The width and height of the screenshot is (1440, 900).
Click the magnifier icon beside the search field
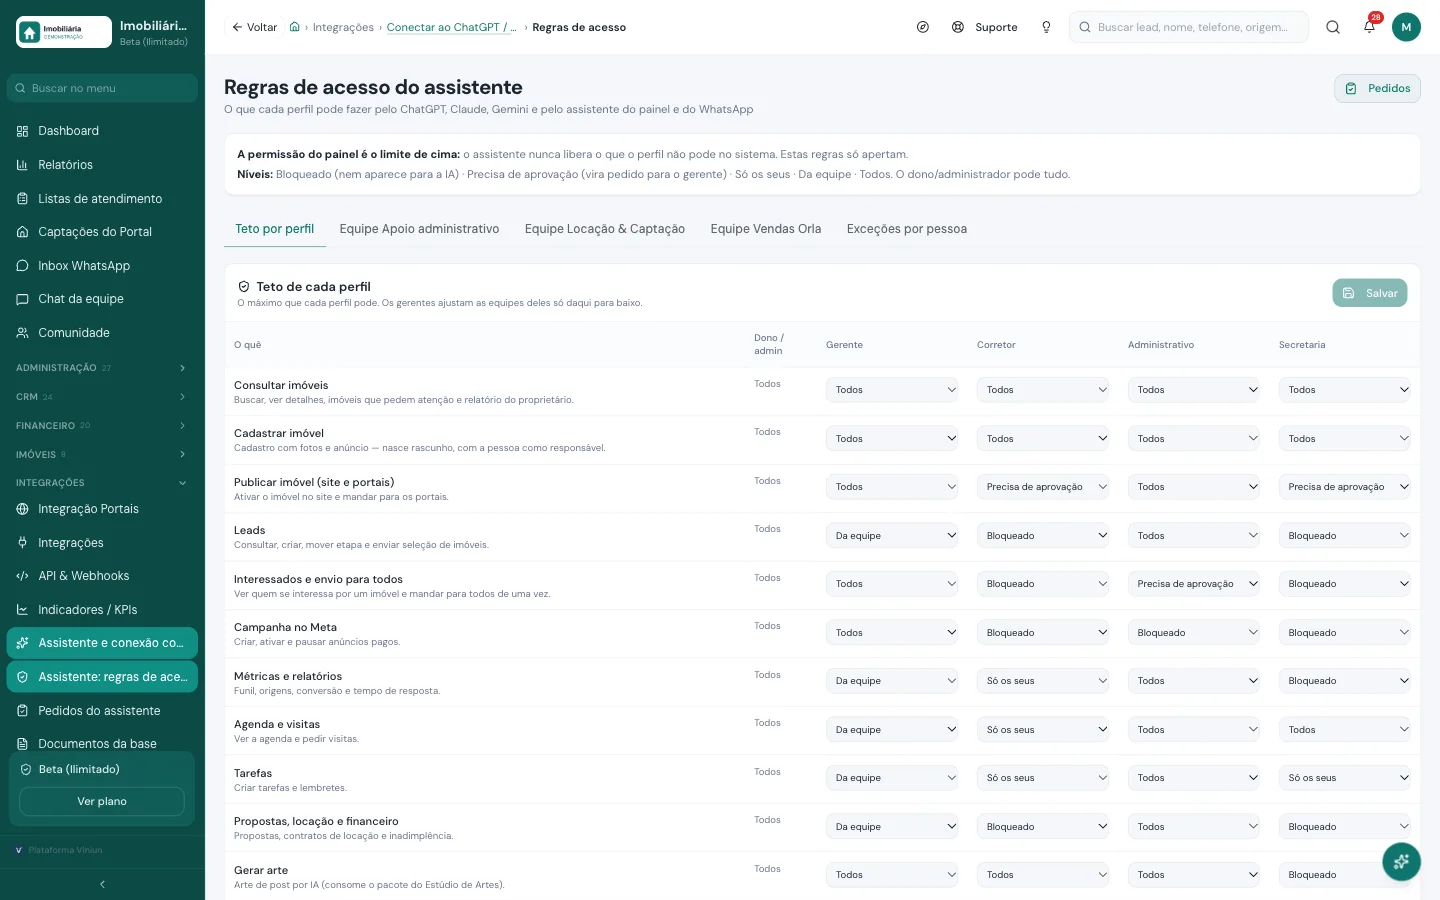pos(1333,27)
